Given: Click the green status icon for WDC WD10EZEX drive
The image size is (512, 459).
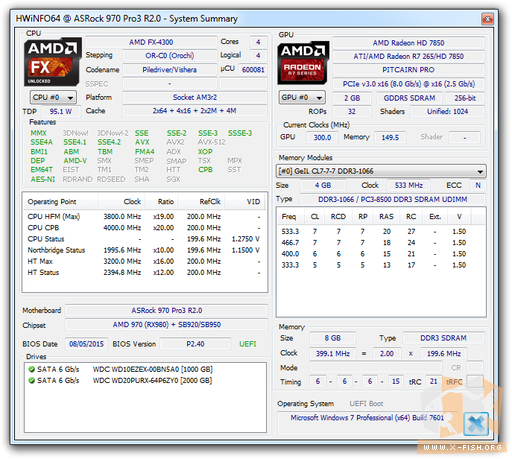Looking at the screenshot, I should pos(32,369).
